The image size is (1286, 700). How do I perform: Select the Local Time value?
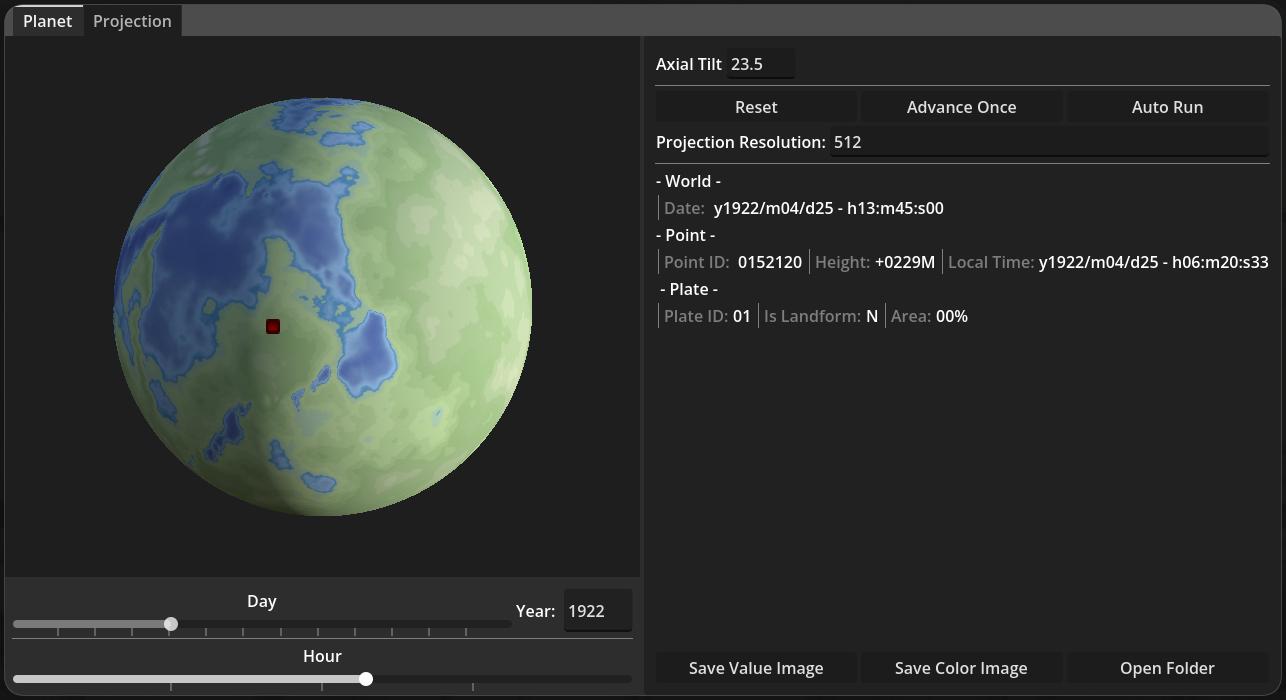click(x=1153, y=262)
